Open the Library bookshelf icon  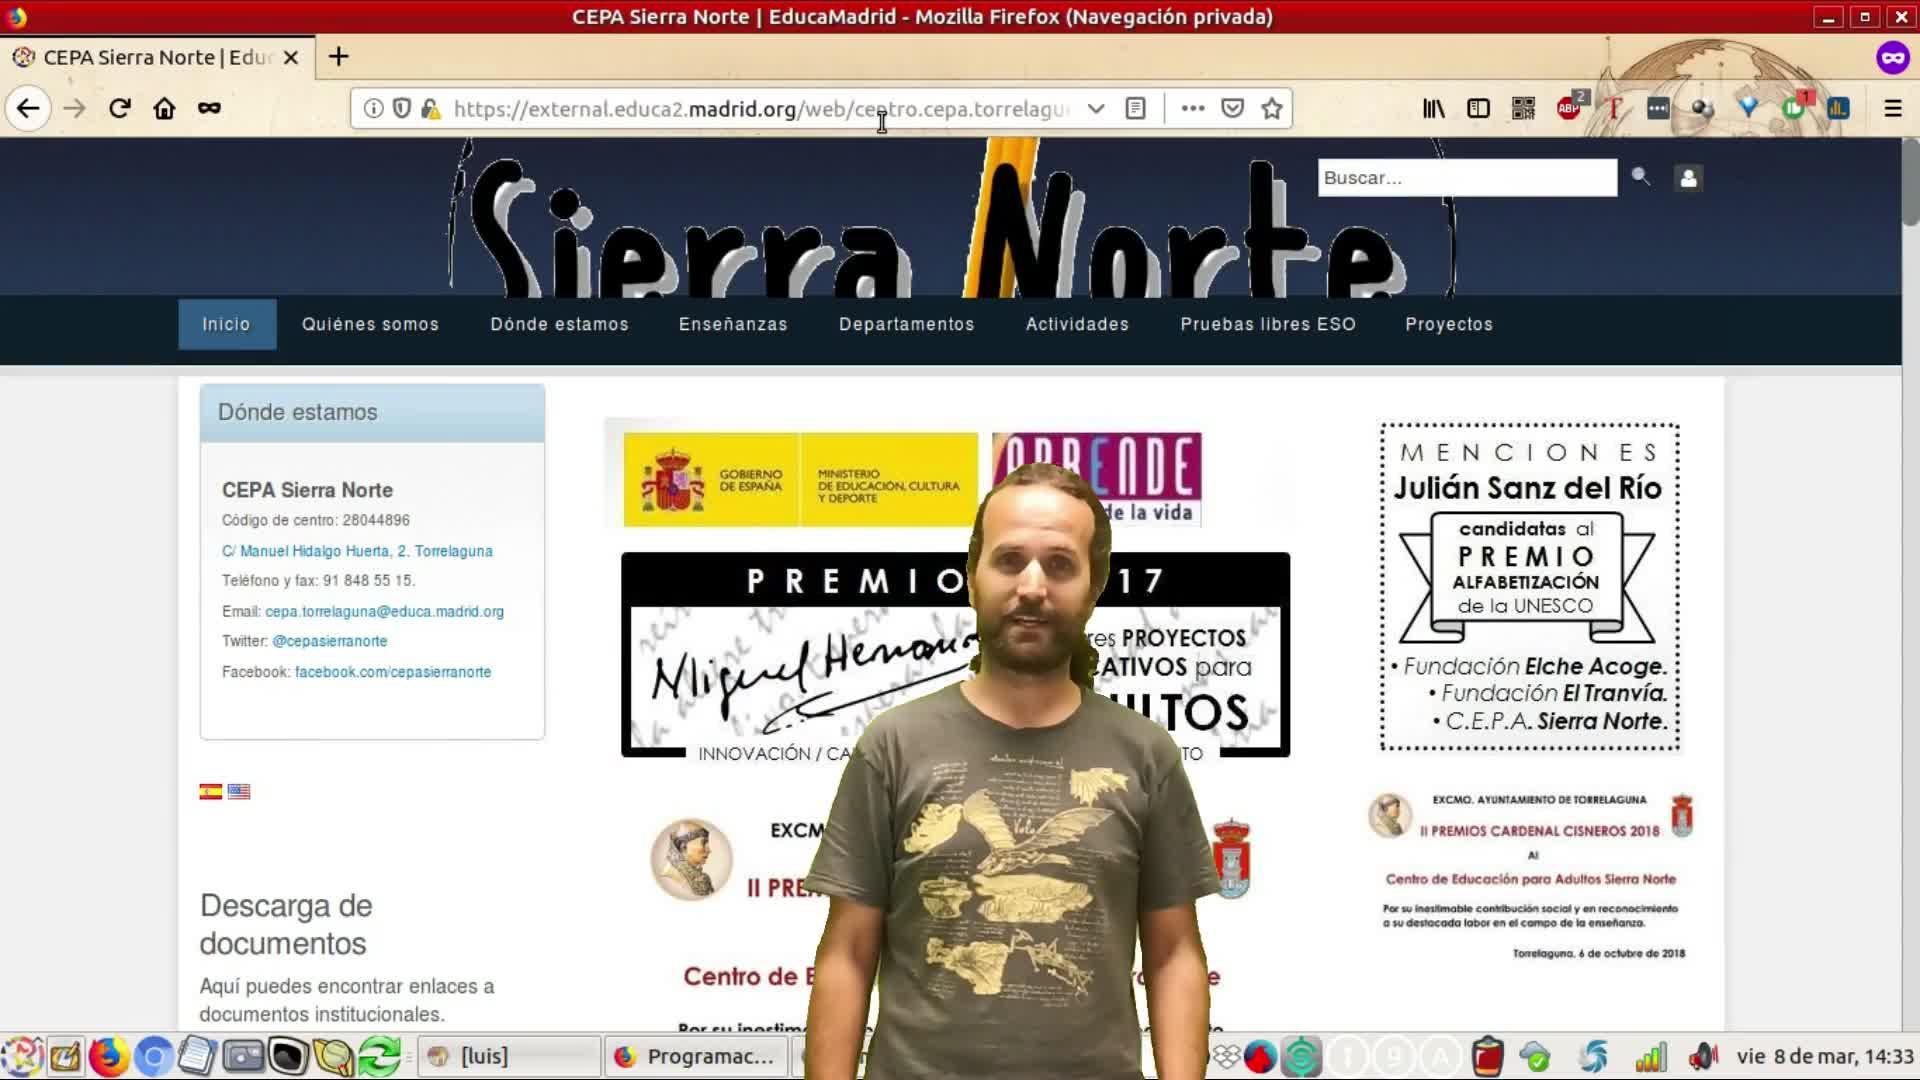point(1433,108)
